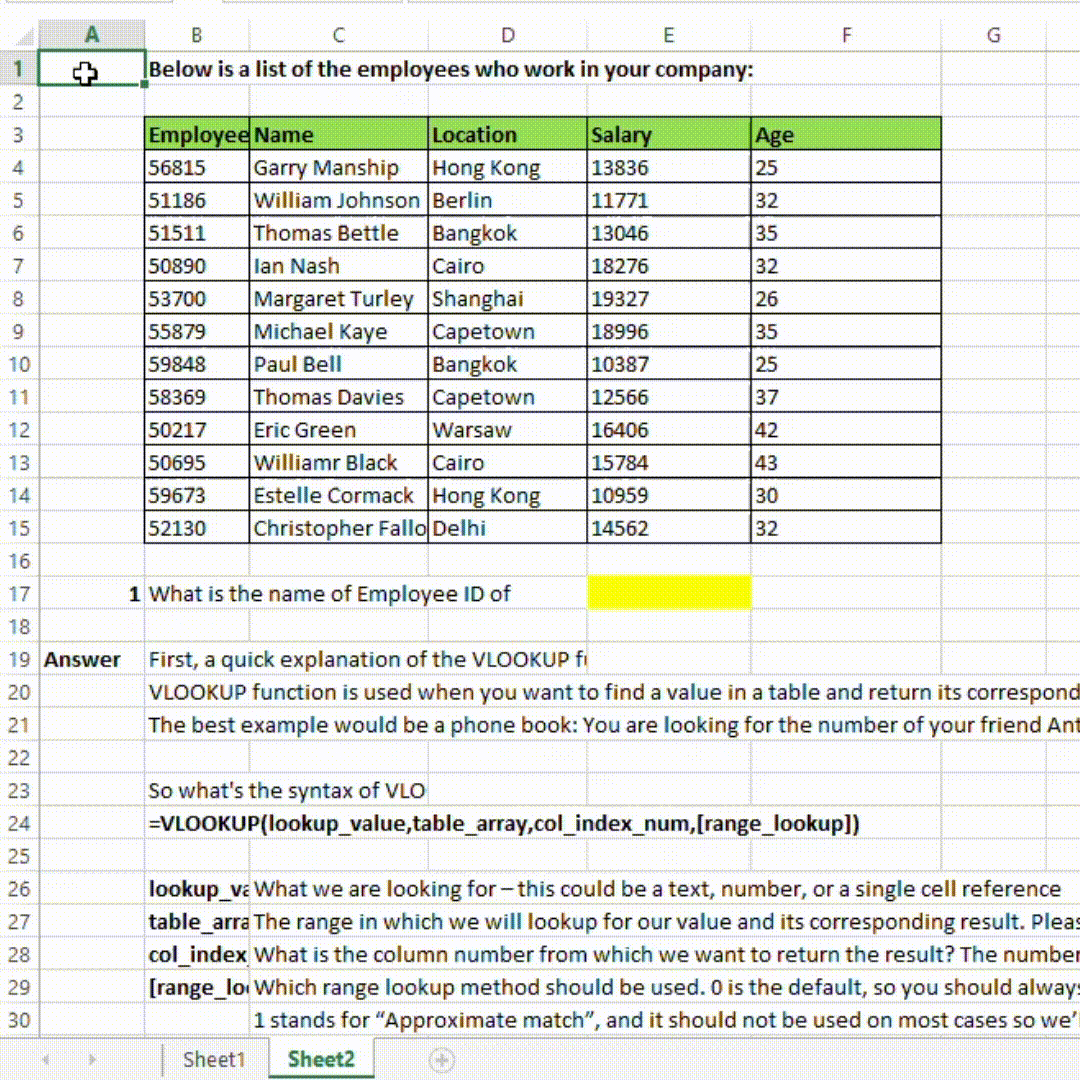Select column E header
The height and width of the screenshot is (1080, 1080).
click(x=668, y=34)
